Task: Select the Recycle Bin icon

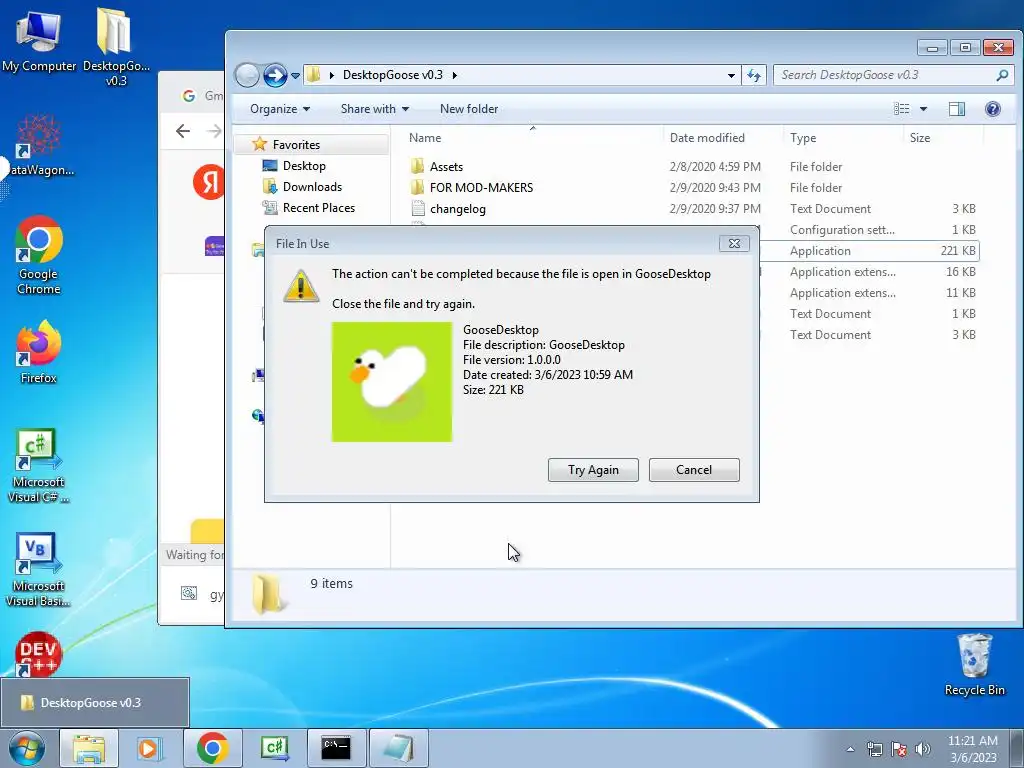Action: (974, 664)
